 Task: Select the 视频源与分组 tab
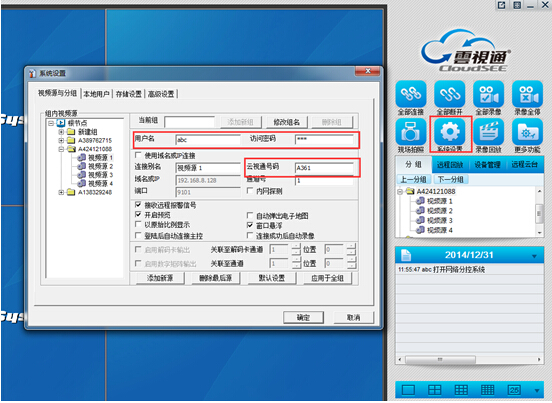point(57,93)
